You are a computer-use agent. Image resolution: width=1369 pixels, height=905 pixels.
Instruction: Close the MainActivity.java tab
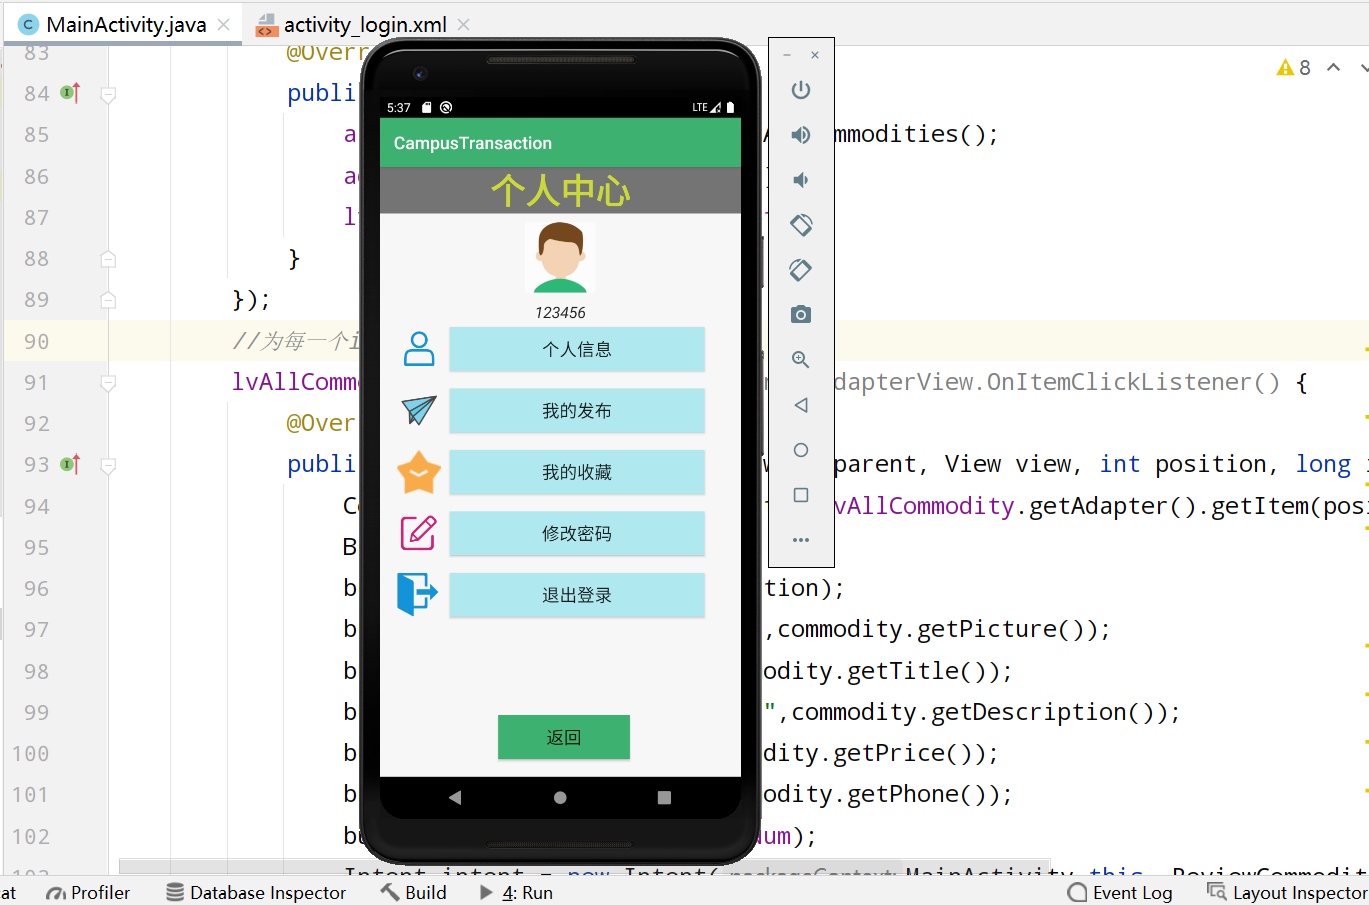223,24
